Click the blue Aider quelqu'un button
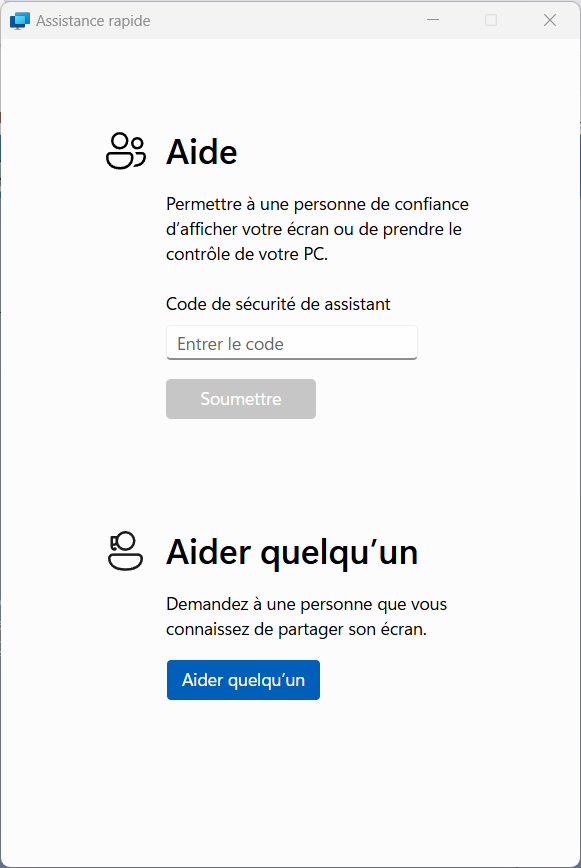 (x=243, y=680)
